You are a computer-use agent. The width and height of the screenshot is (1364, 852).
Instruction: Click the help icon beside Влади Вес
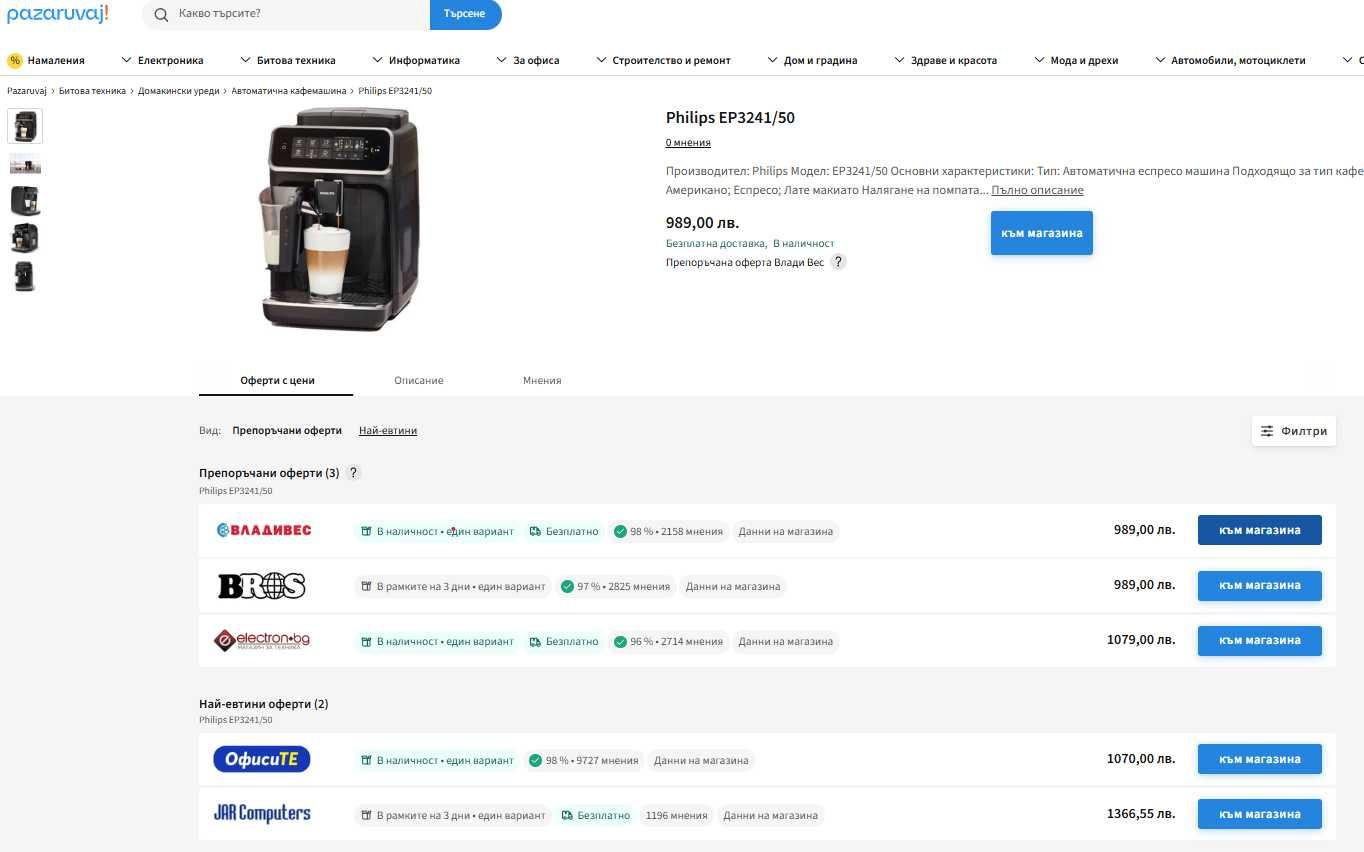[839, 262]
